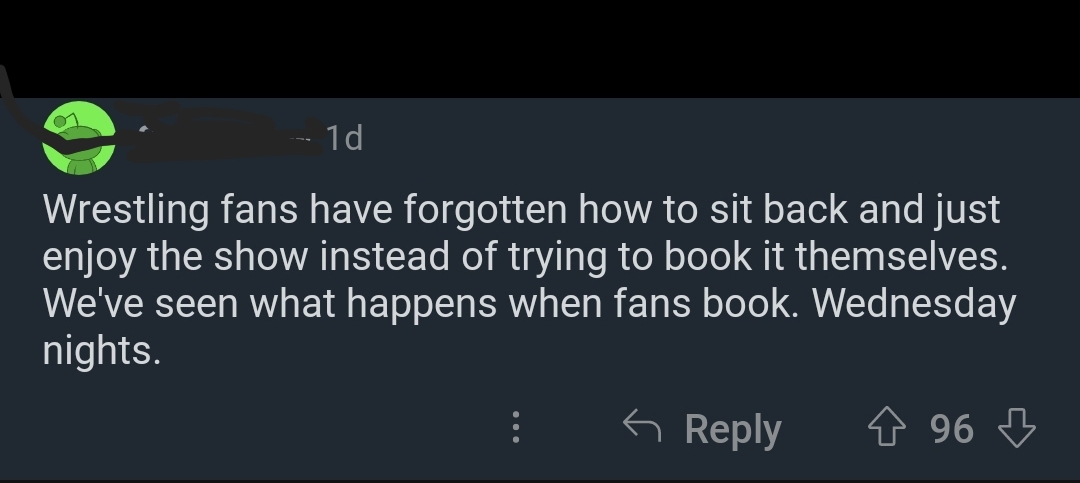Downvote the comment with the down arrow
The width and height of the screenshot is (1080, 483).
(x=1016, y=428)
